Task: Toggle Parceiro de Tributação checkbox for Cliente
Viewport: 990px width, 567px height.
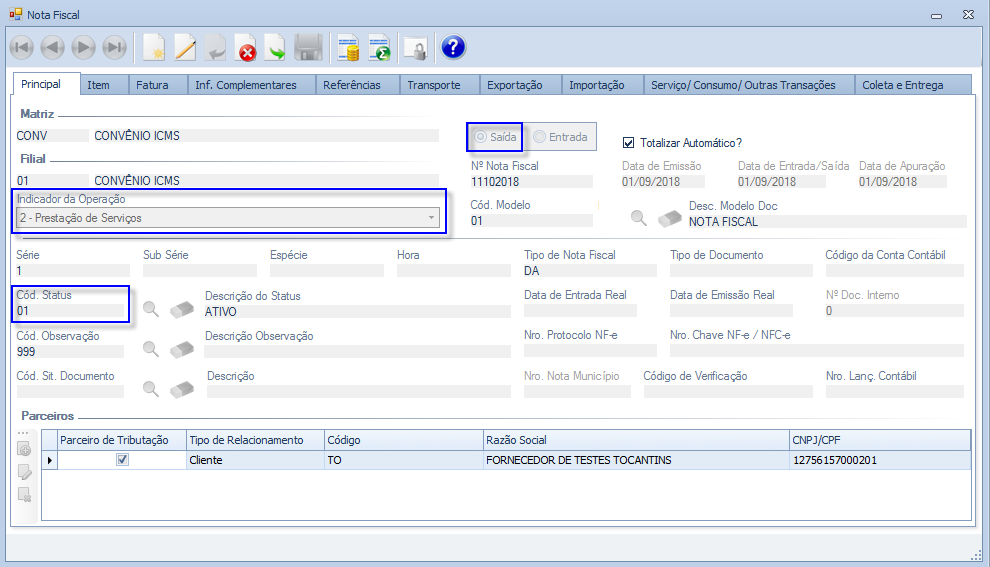Action: (x=122, y=460)
